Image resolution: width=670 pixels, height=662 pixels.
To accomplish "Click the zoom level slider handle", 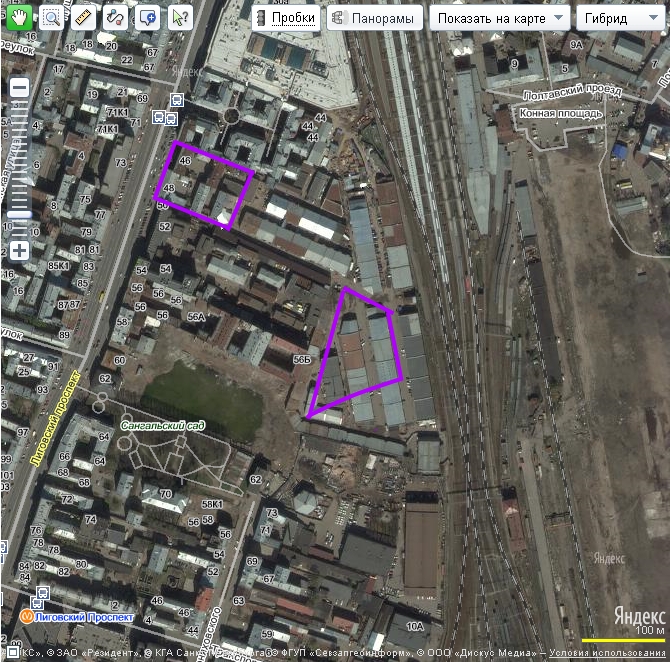I will coord(19,213).
